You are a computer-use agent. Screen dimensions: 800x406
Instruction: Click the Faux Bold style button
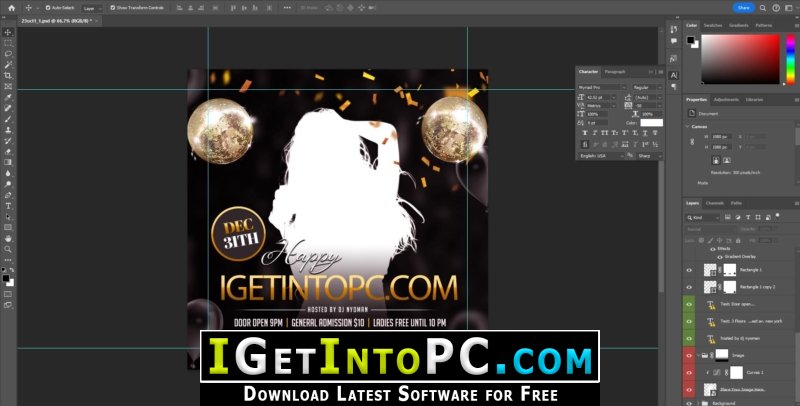click(586, 133)
